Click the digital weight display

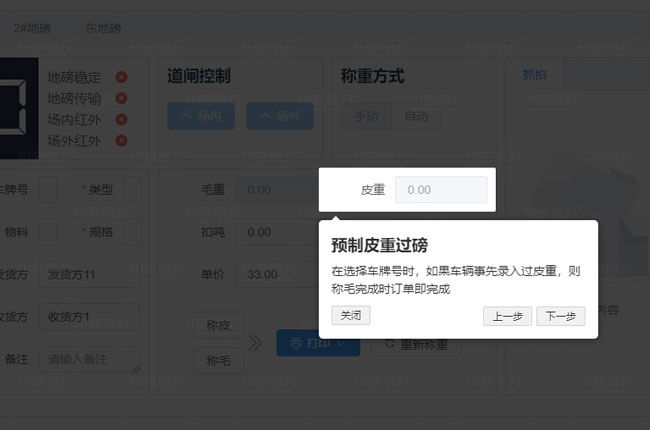19,106
